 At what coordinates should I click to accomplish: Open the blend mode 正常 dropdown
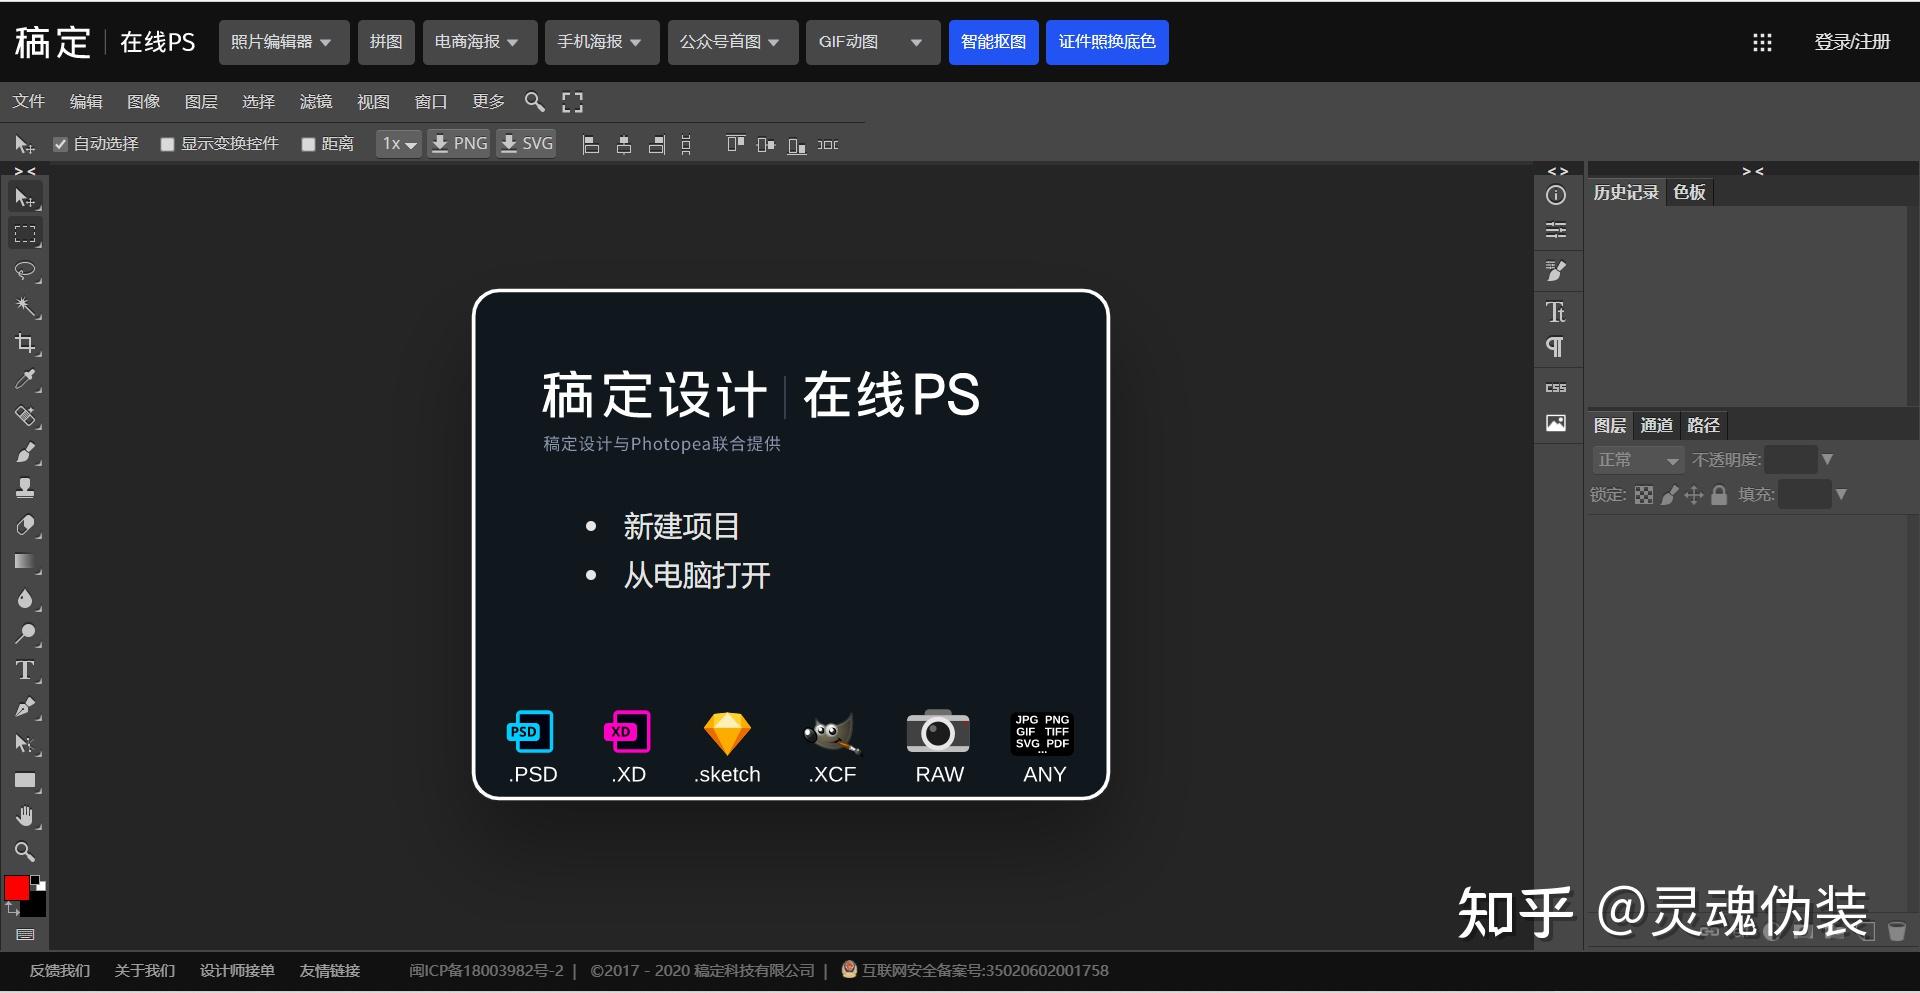coord(1637,460)
